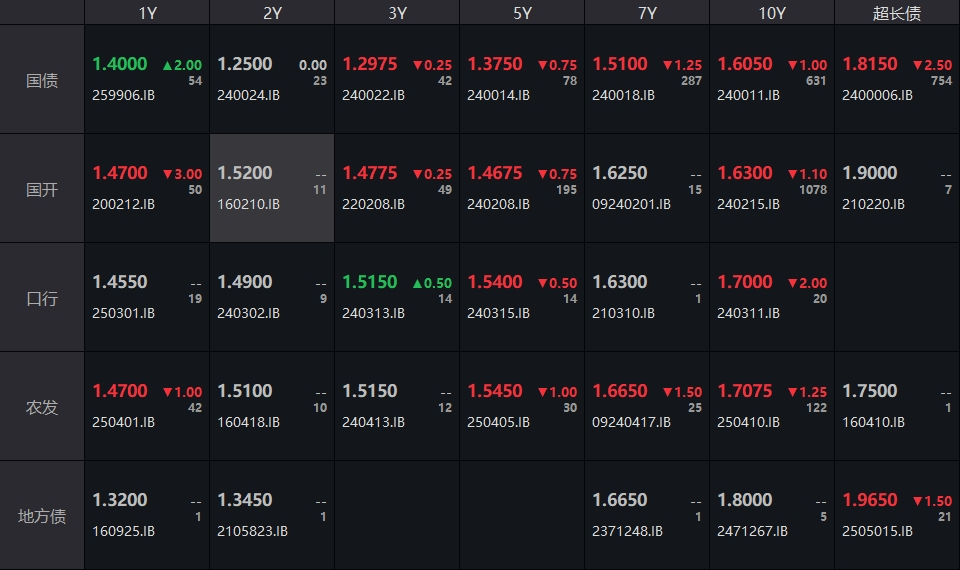Select the 超长债 column header
960x570 pixels.
tap(897, 13)
